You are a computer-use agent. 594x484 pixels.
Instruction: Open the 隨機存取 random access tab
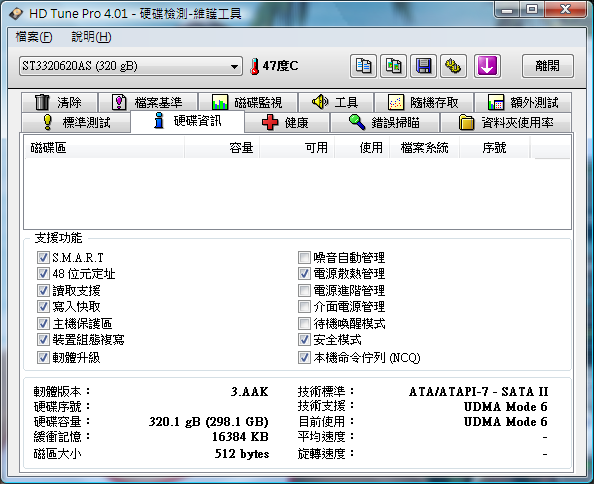coord(424,102)
